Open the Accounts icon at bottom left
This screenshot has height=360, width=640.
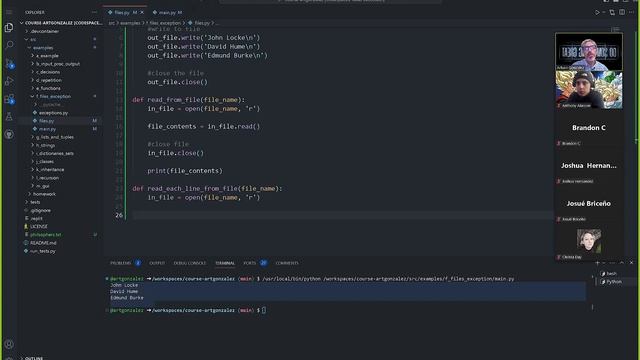click(9, 344)
